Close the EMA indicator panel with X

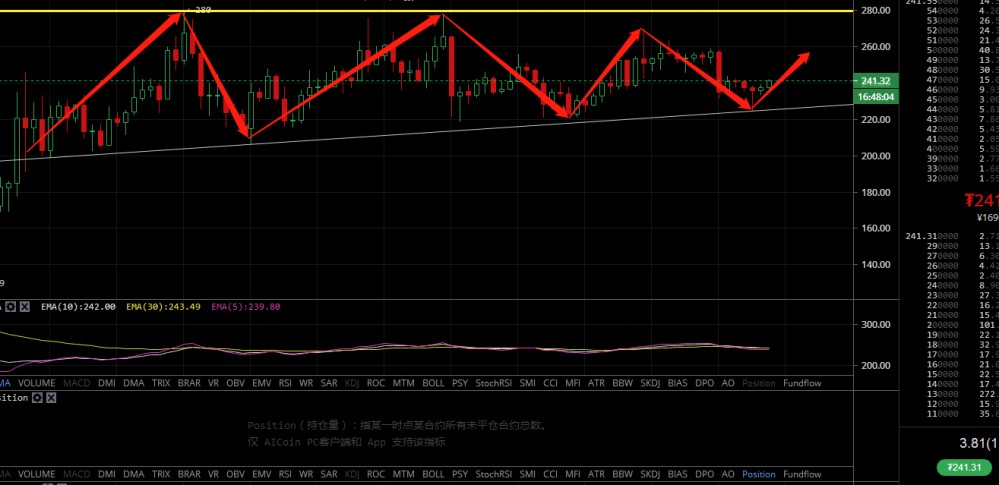tap(25, 307)
